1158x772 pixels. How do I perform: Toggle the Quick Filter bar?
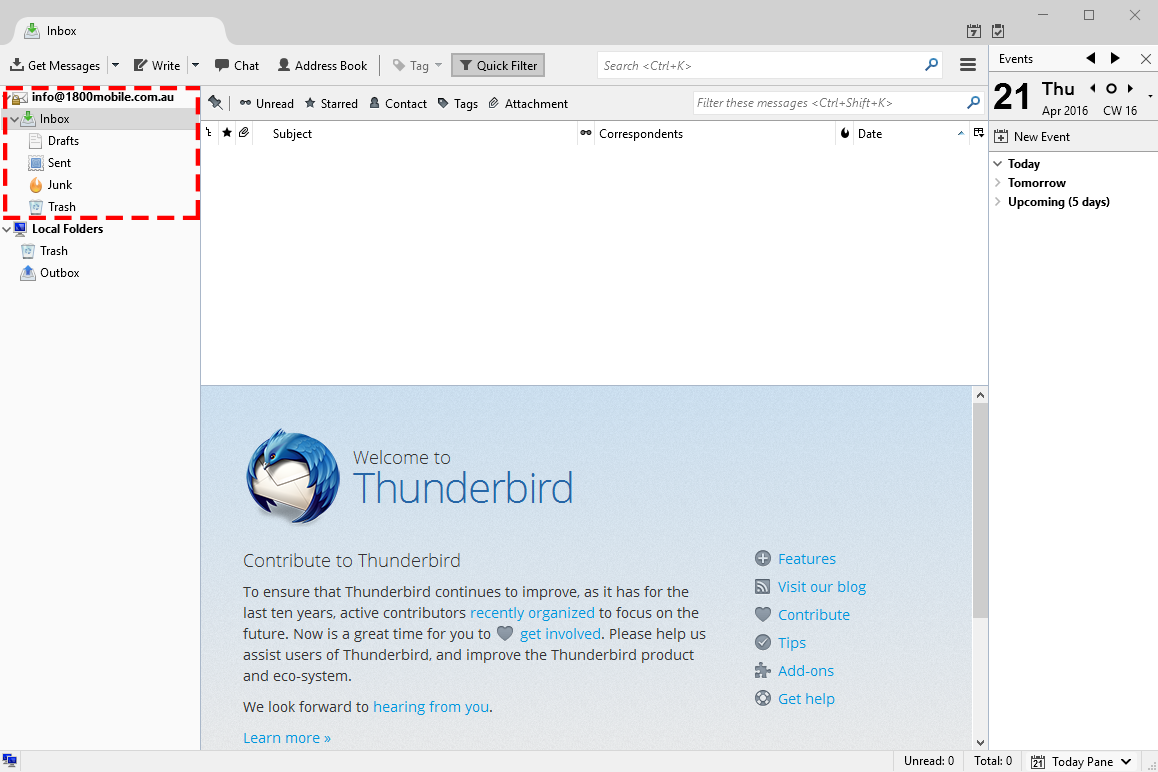coord(499,66)
